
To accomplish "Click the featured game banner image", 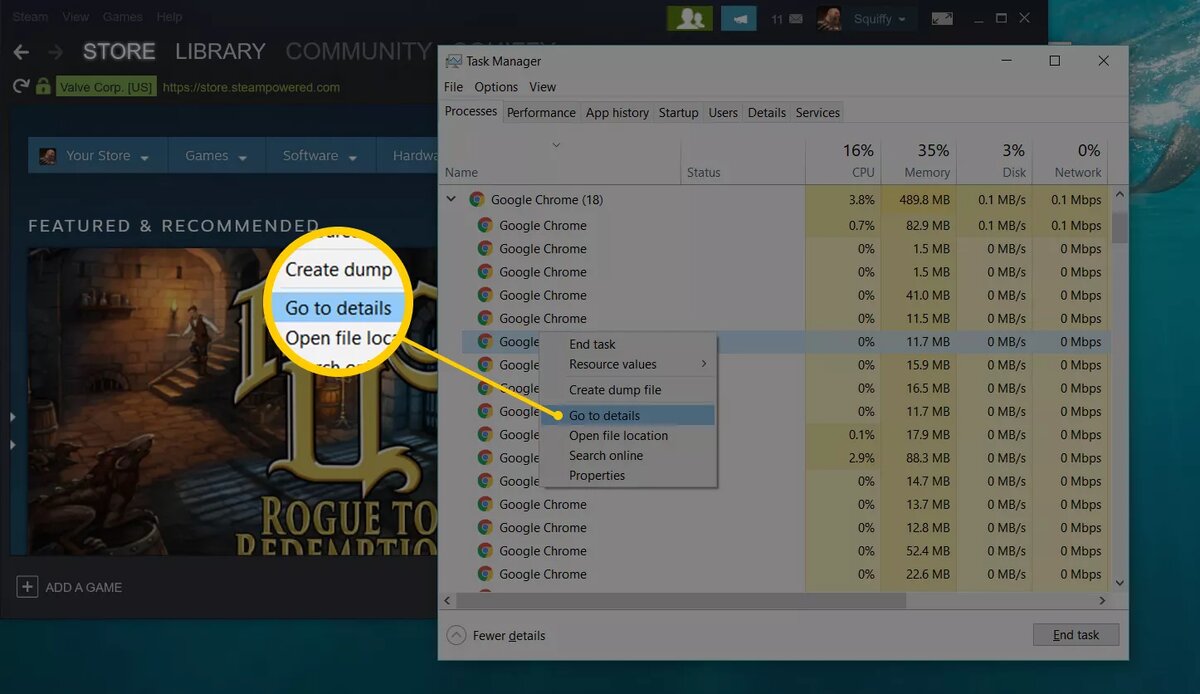I will coord(232,402).
